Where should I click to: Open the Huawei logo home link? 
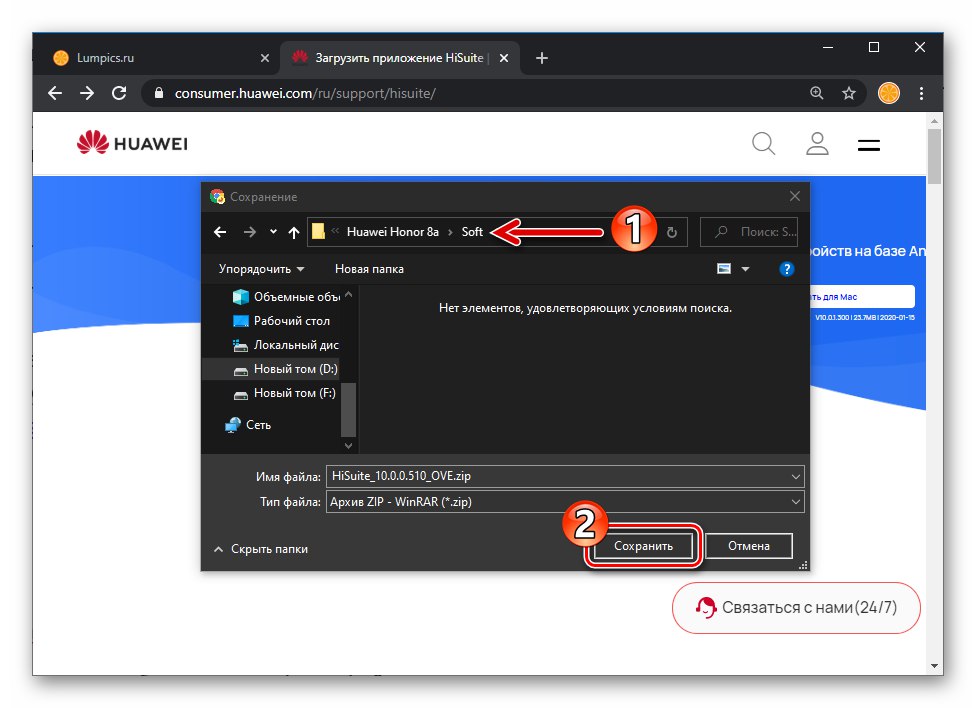pyautogui.click(x=132, y=143)
